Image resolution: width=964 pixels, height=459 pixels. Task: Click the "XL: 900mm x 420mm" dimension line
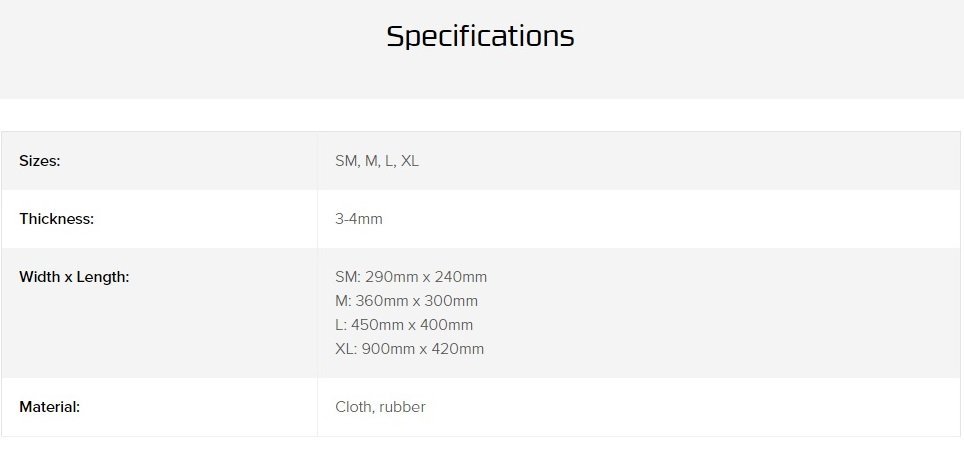coord(410,349)
